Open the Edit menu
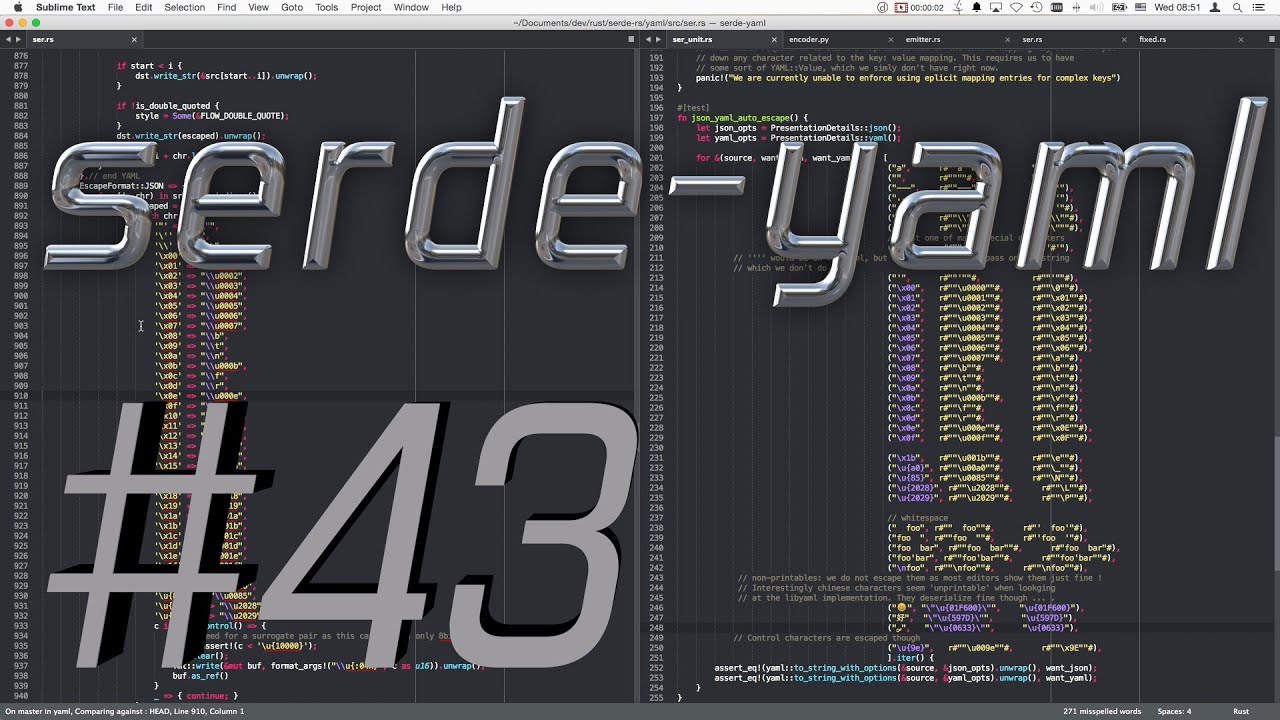 tap(144, 7)
